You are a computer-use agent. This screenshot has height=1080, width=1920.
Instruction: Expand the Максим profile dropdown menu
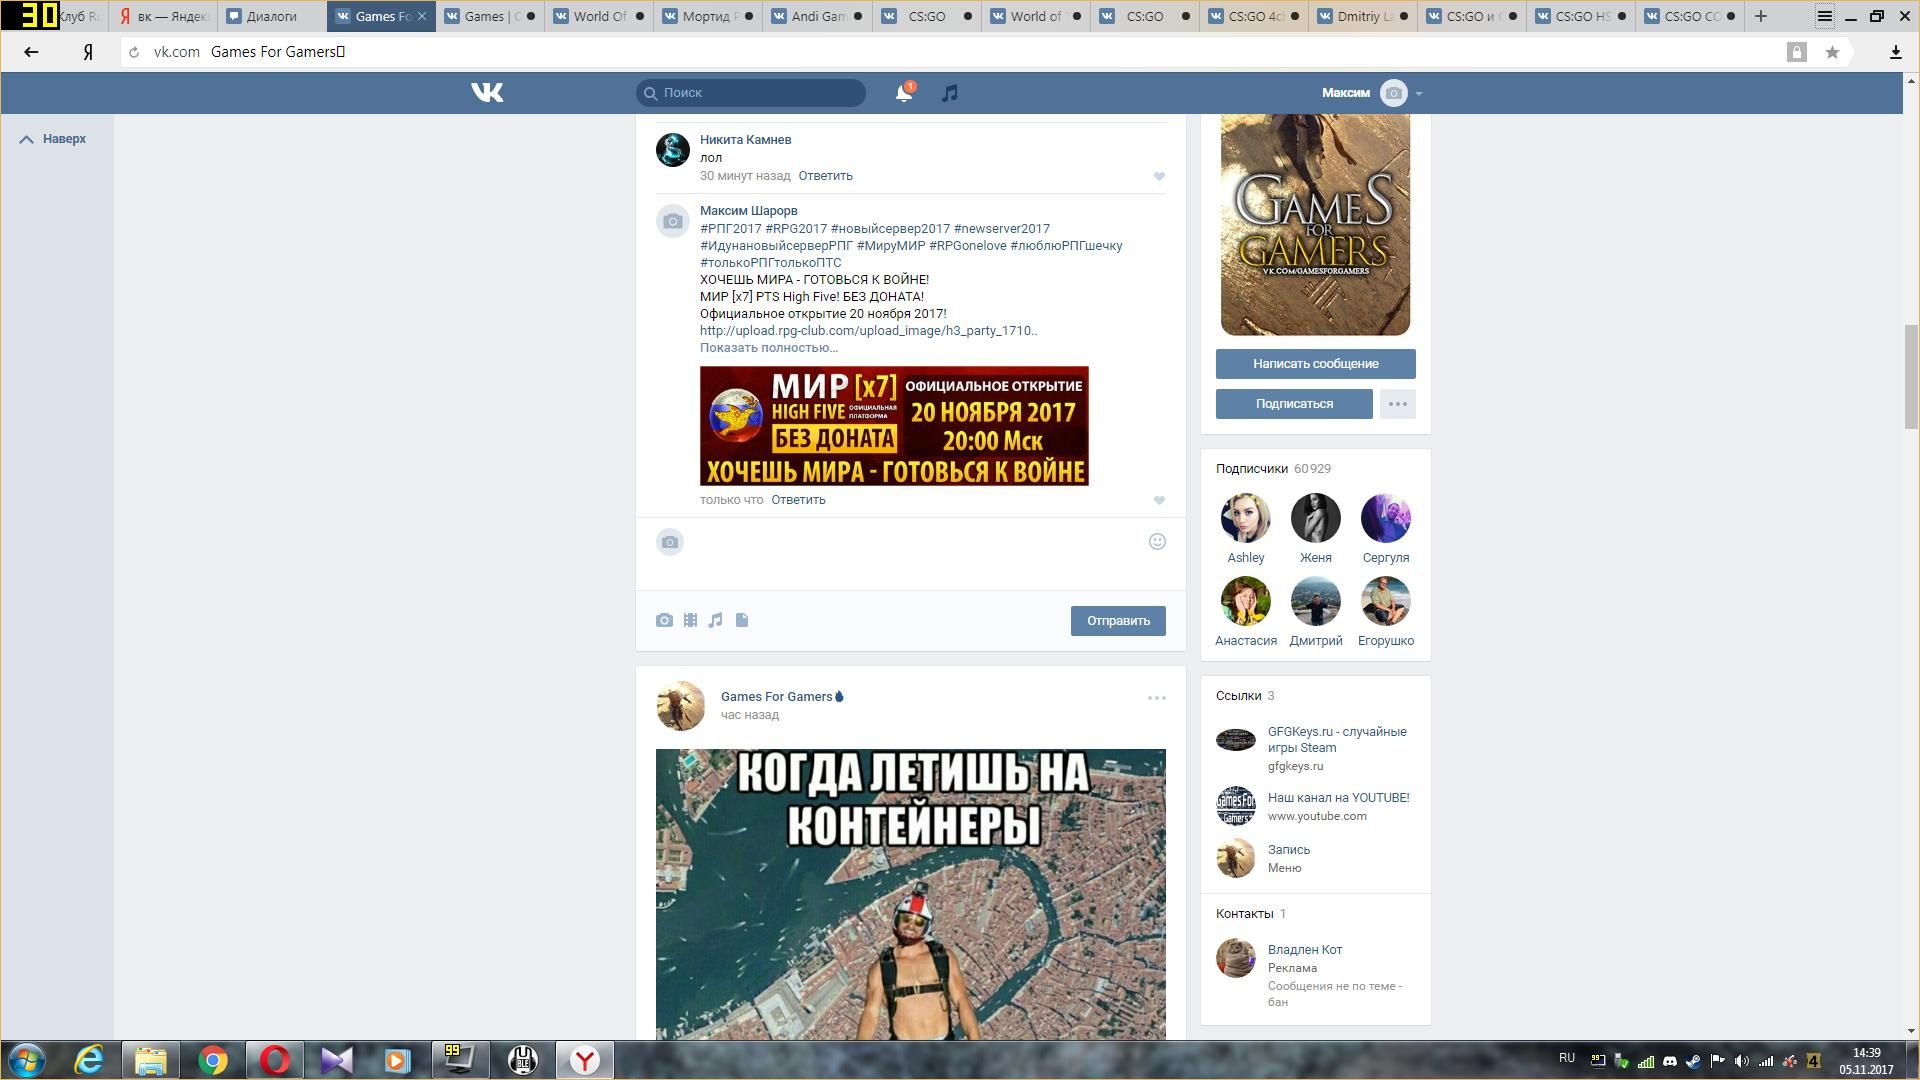point(1418,94)
